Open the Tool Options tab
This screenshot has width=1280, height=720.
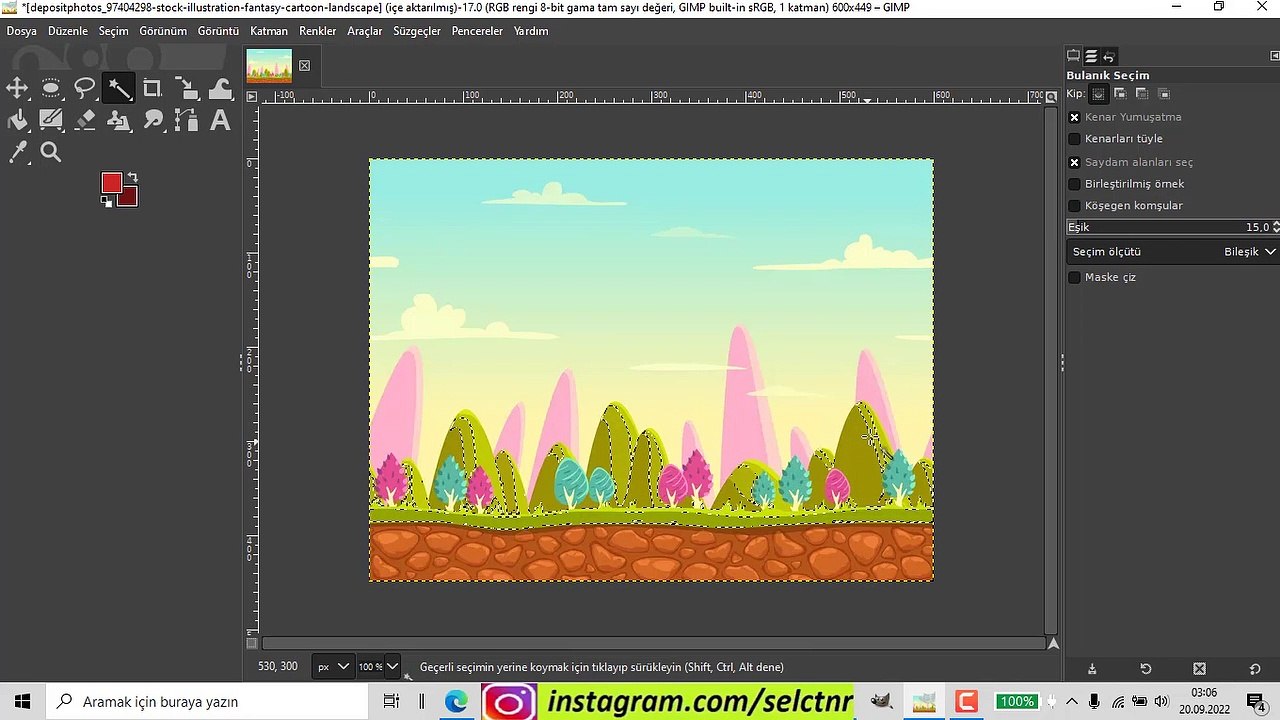tap(1073, 56)
